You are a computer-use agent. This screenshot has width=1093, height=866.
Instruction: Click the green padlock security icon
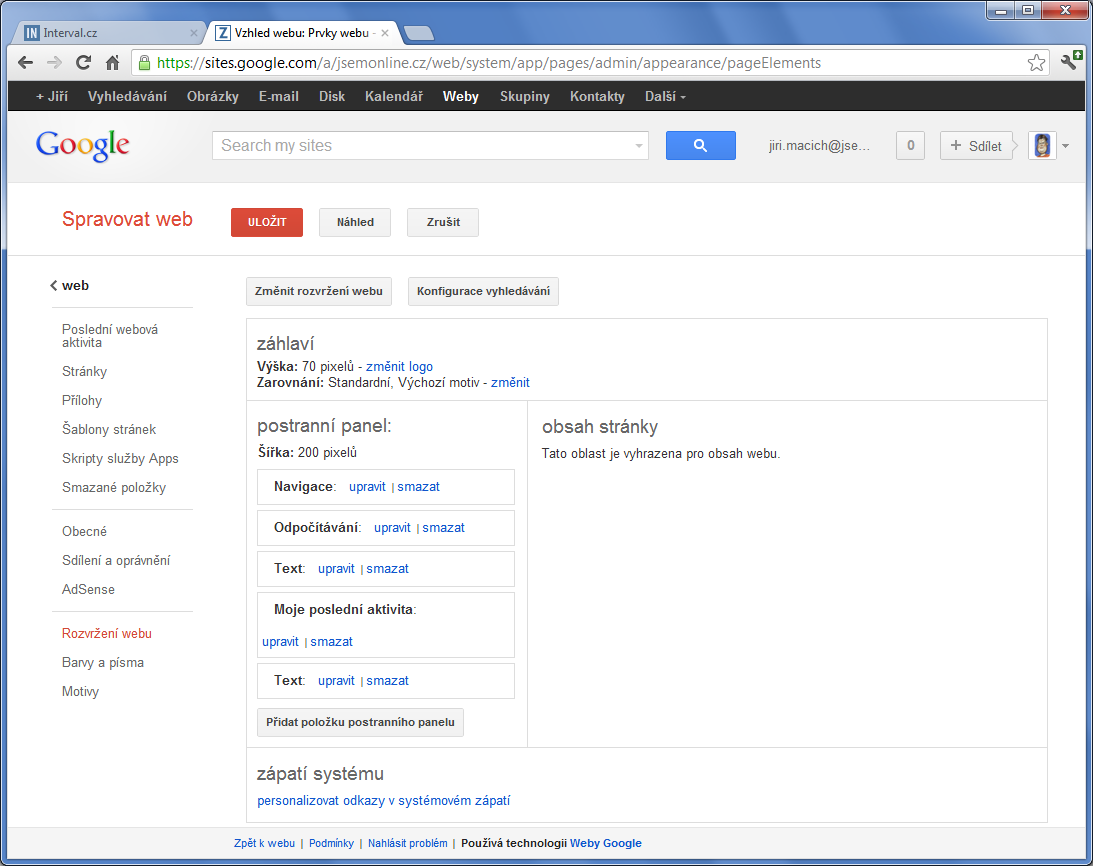pos(144,63)
